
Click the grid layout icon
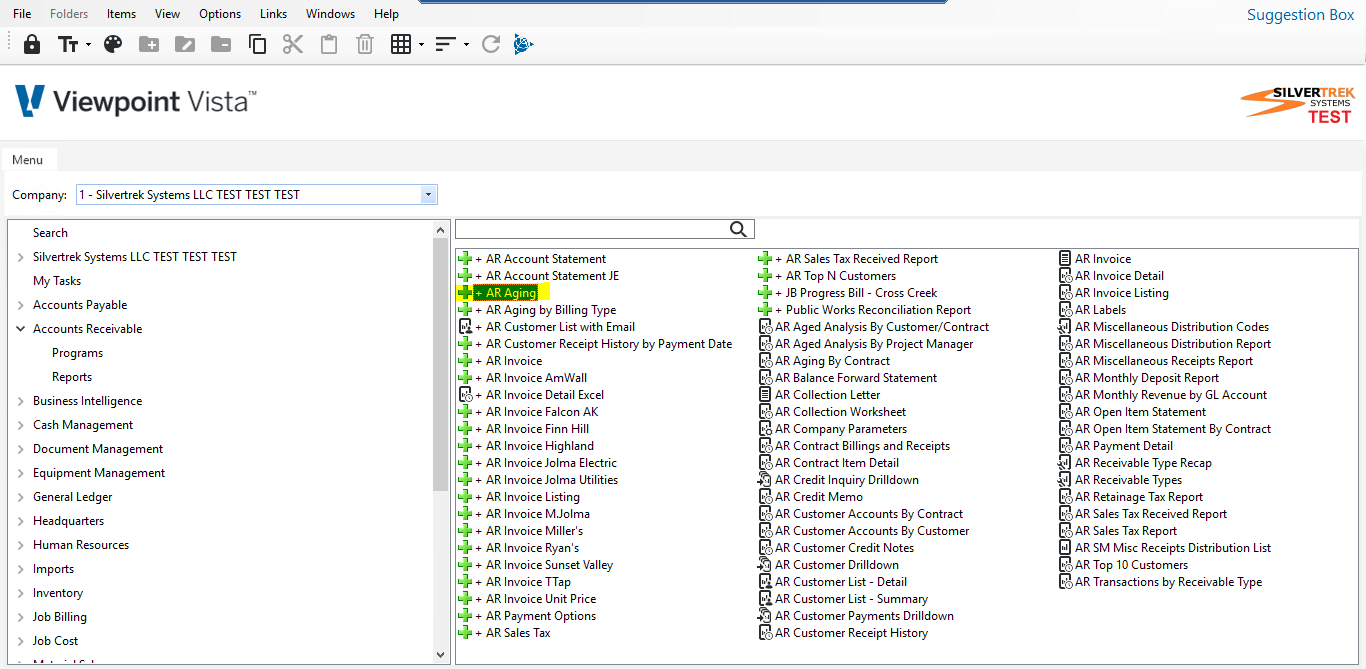401,44
